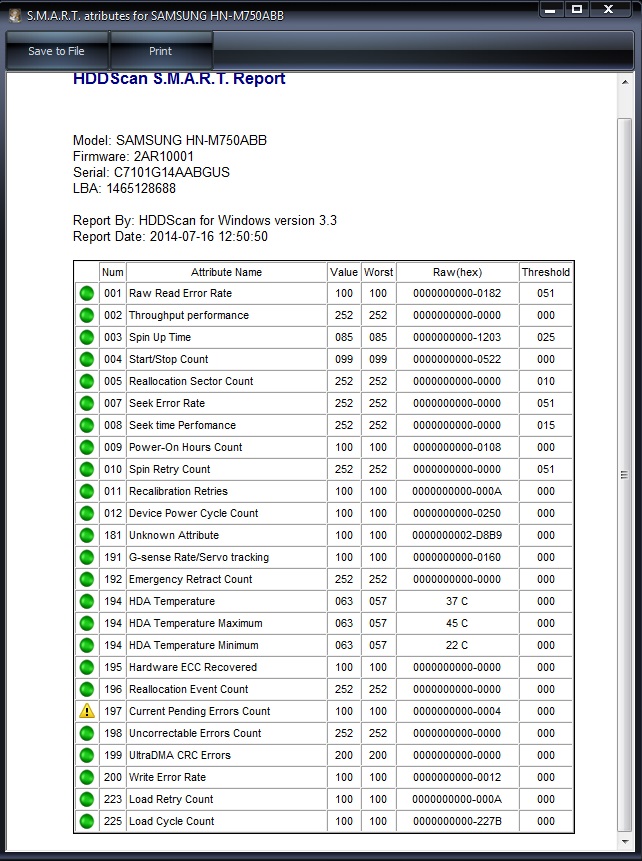Click the green status icon for Write Error Rate

[x=87, y=777]
